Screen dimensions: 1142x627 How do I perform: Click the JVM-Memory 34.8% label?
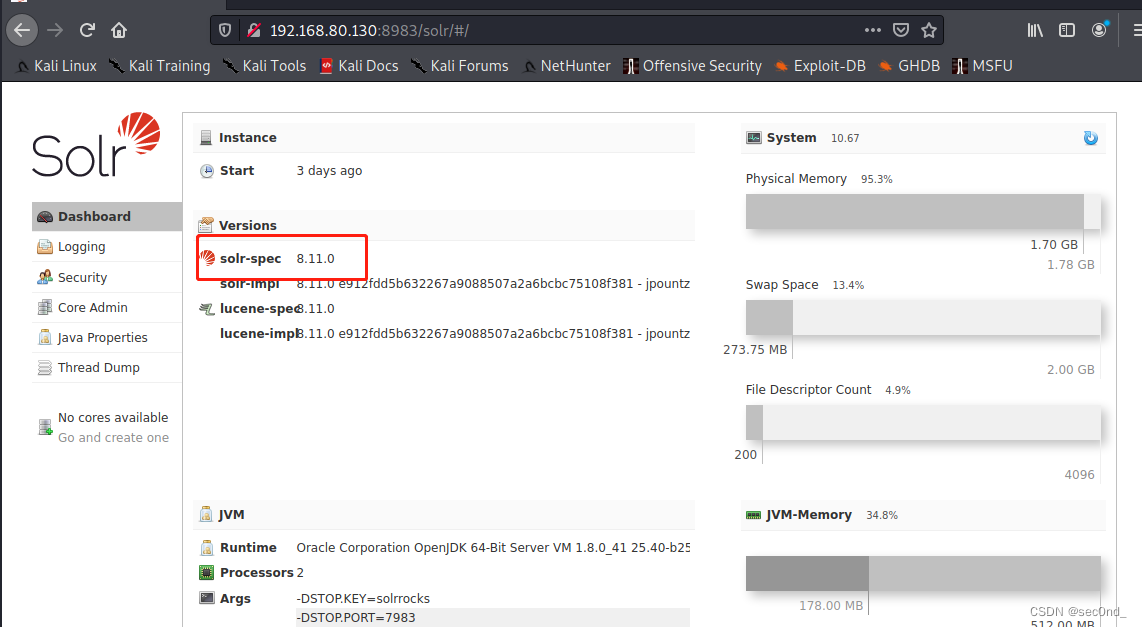tap(881, 516)
